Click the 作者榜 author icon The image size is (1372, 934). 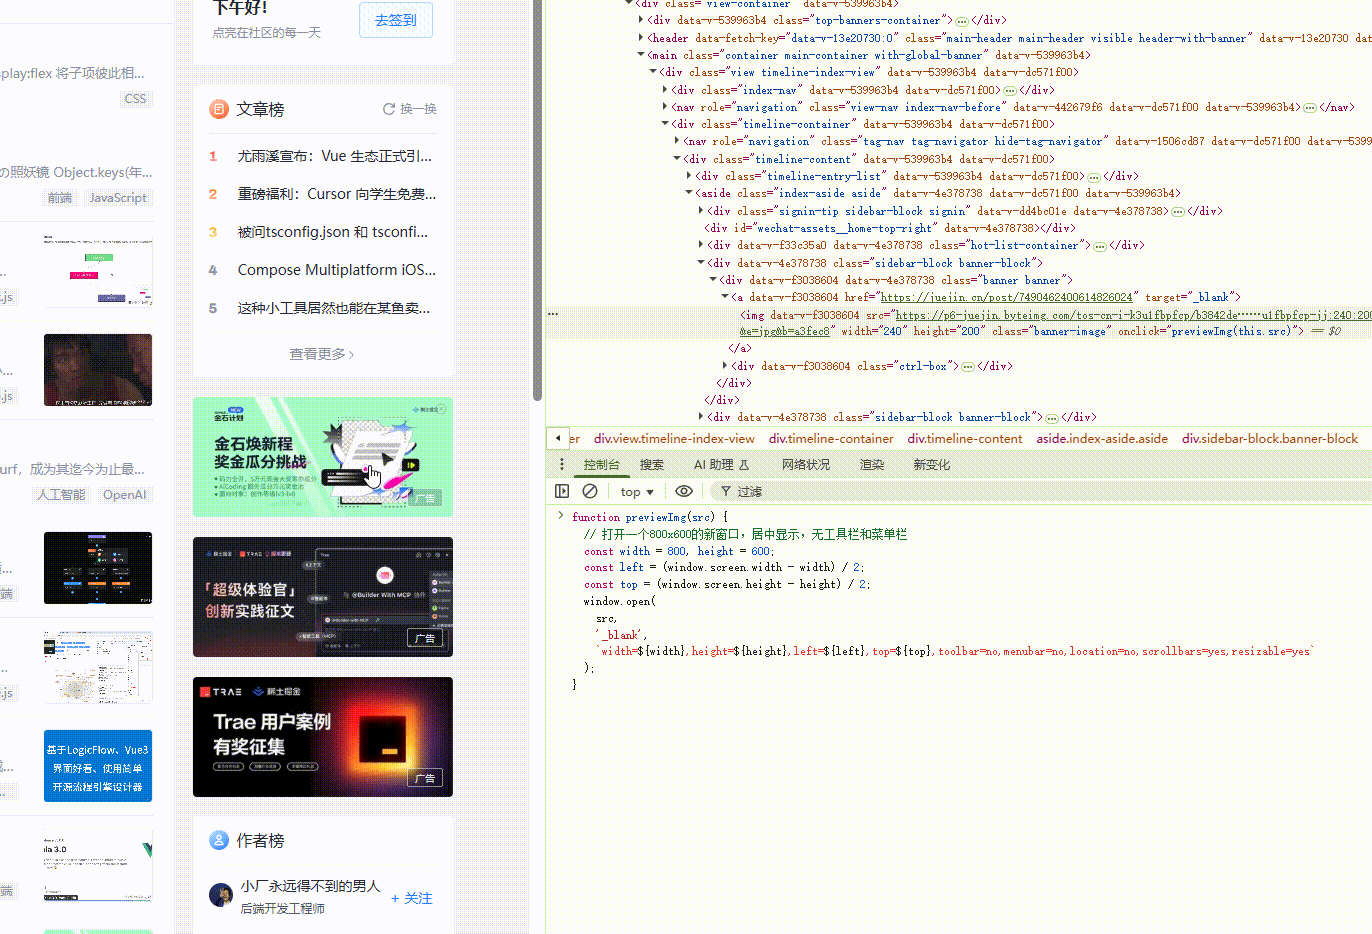click(219, 840)
